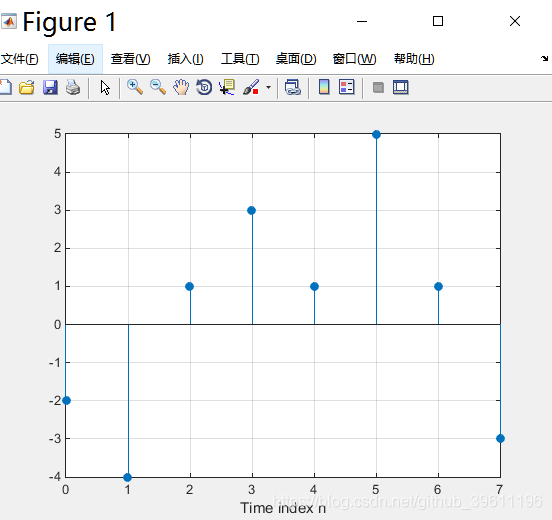Select the stem marker at n=1
The width and height of the screenshot is (552, 520).
point(127,477)
